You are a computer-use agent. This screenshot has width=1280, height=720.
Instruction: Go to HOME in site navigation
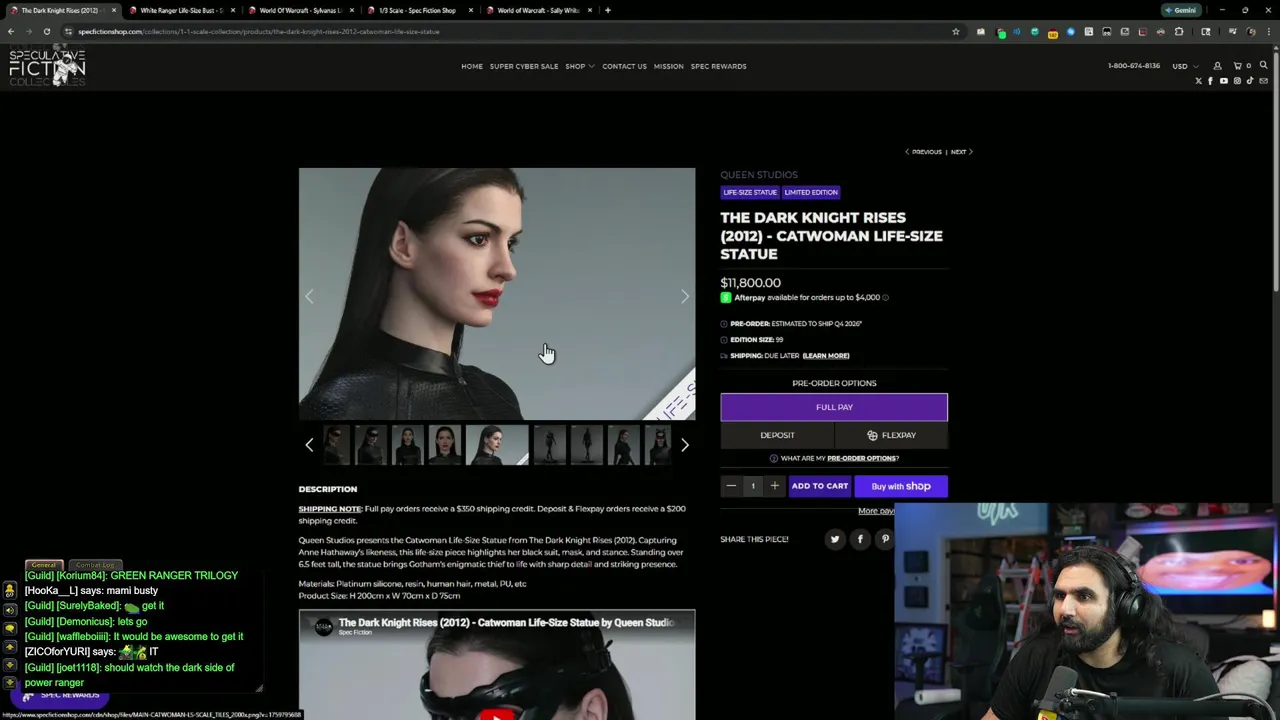[x=472, y=66]
